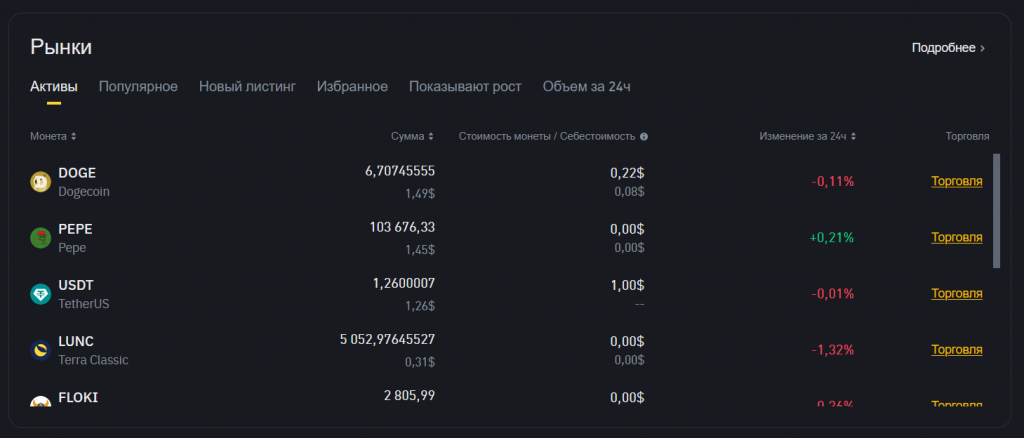The image size is (1024, 438).
Task: Switch to the Популярное tab
Action: pyautogui.click(x=138, y=86)
